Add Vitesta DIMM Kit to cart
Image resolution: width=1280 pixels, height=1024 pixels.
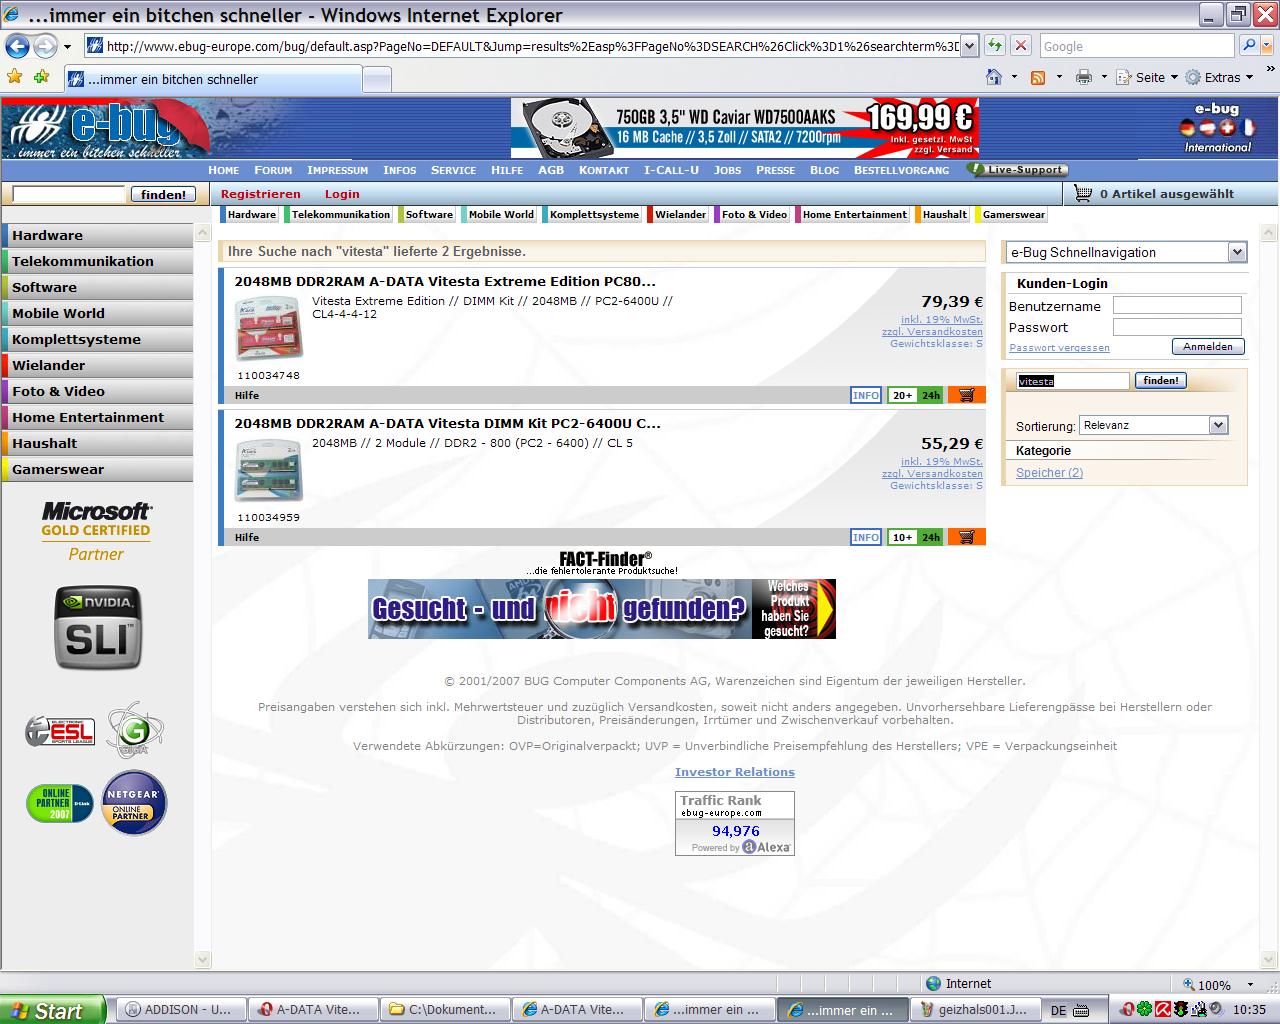click(x=966, y=537)
